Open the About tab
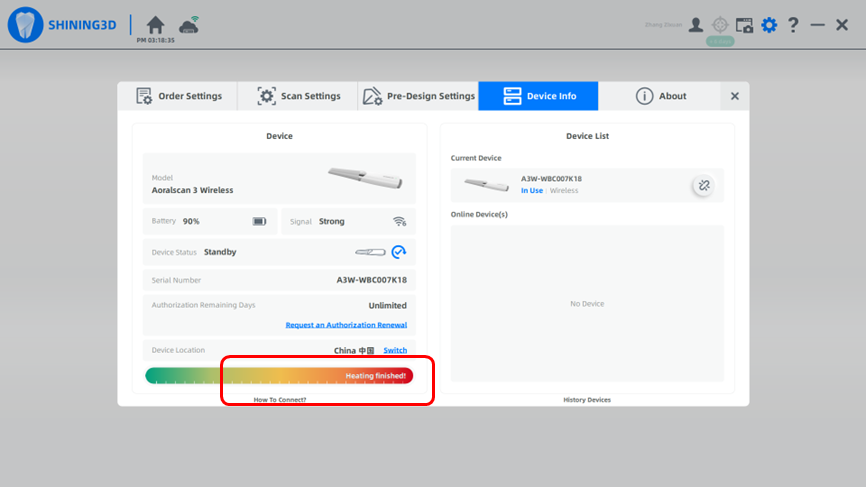This screenshot has width=866, height=487. [659, 96]
